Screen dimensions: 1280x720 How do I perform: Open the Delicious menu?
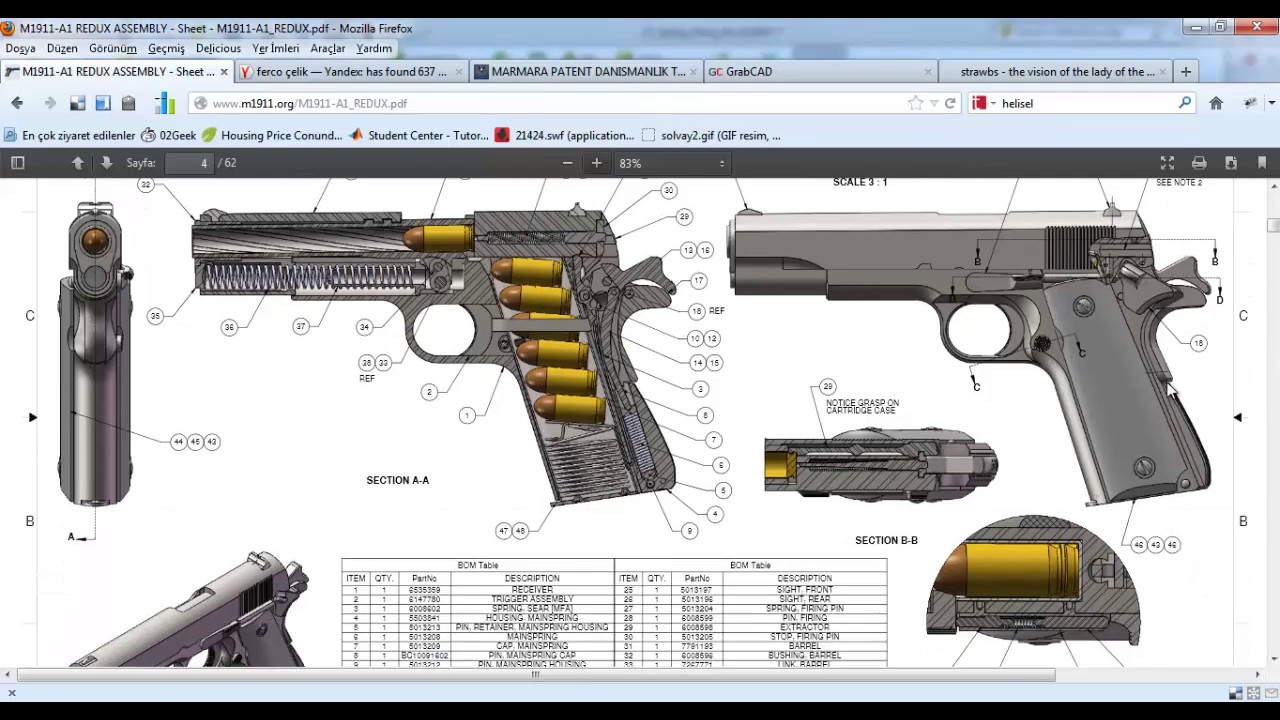point(218,48)
